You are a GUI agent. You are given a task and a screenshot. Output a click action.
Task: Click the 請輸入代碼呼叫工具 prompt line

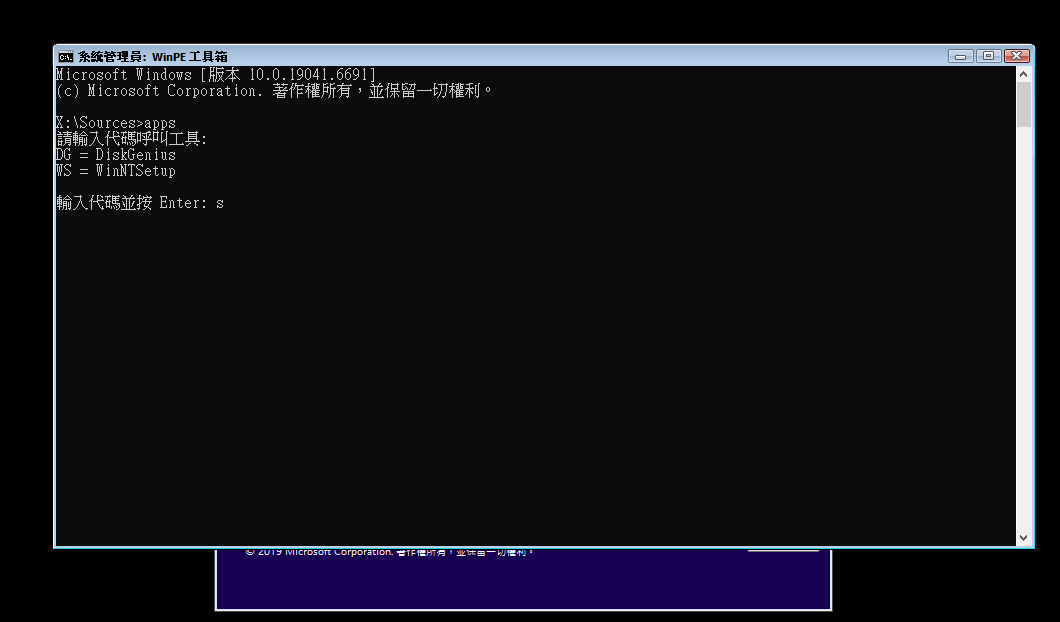tap(132, 139)
